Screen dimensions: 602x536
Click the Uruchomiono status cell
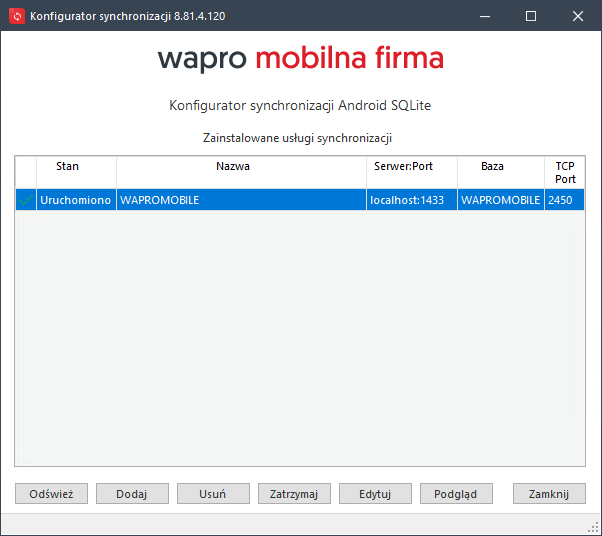click(75, 200)
